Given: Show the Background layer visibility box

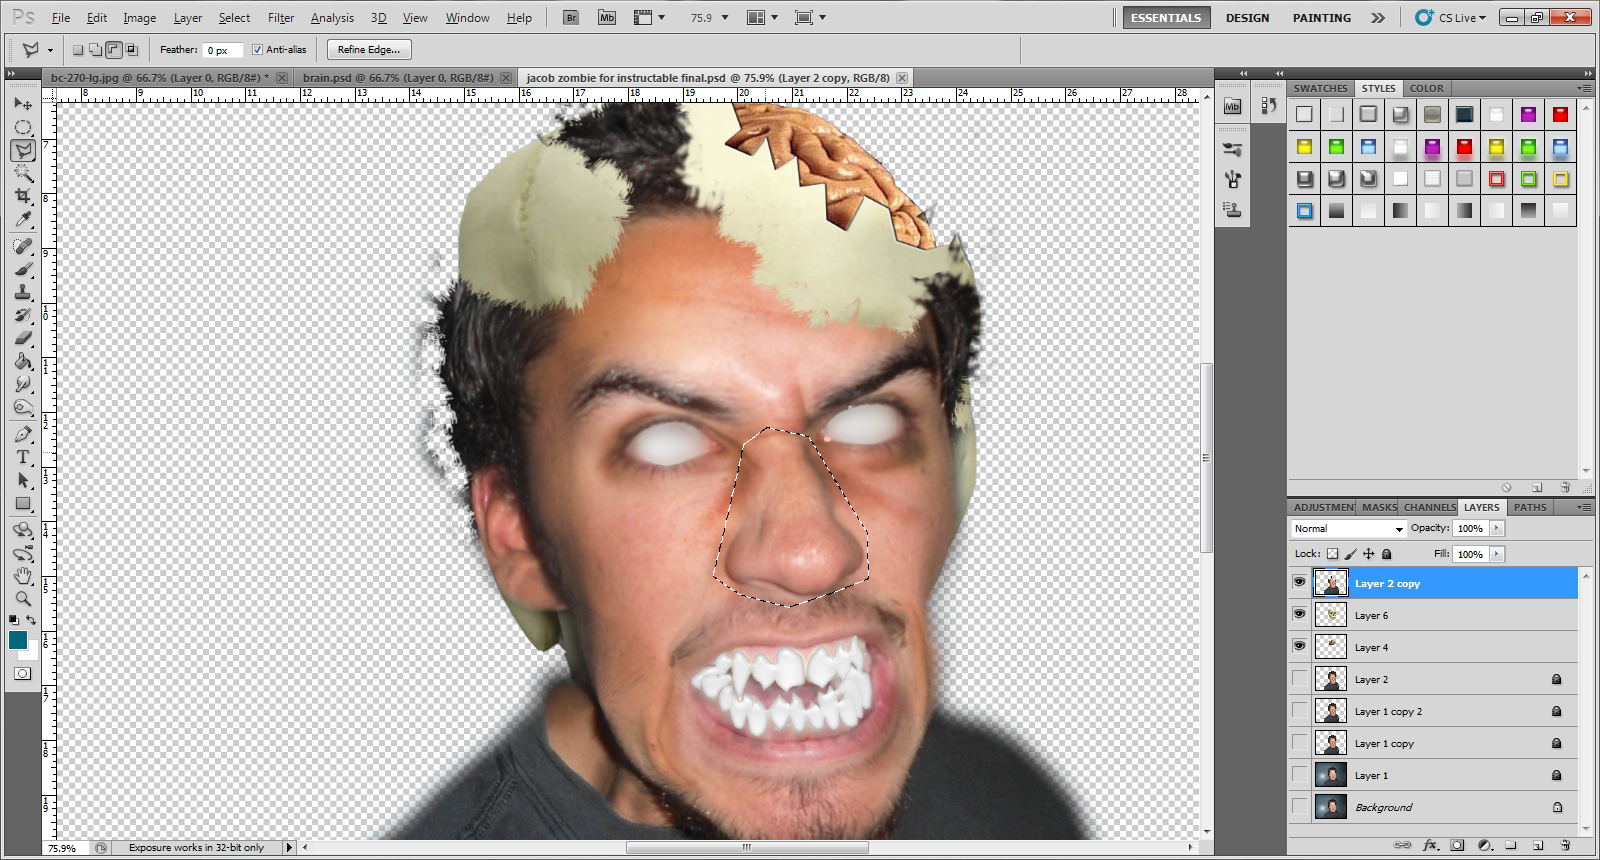Looking at the screenshot, I should (1299, 806).
